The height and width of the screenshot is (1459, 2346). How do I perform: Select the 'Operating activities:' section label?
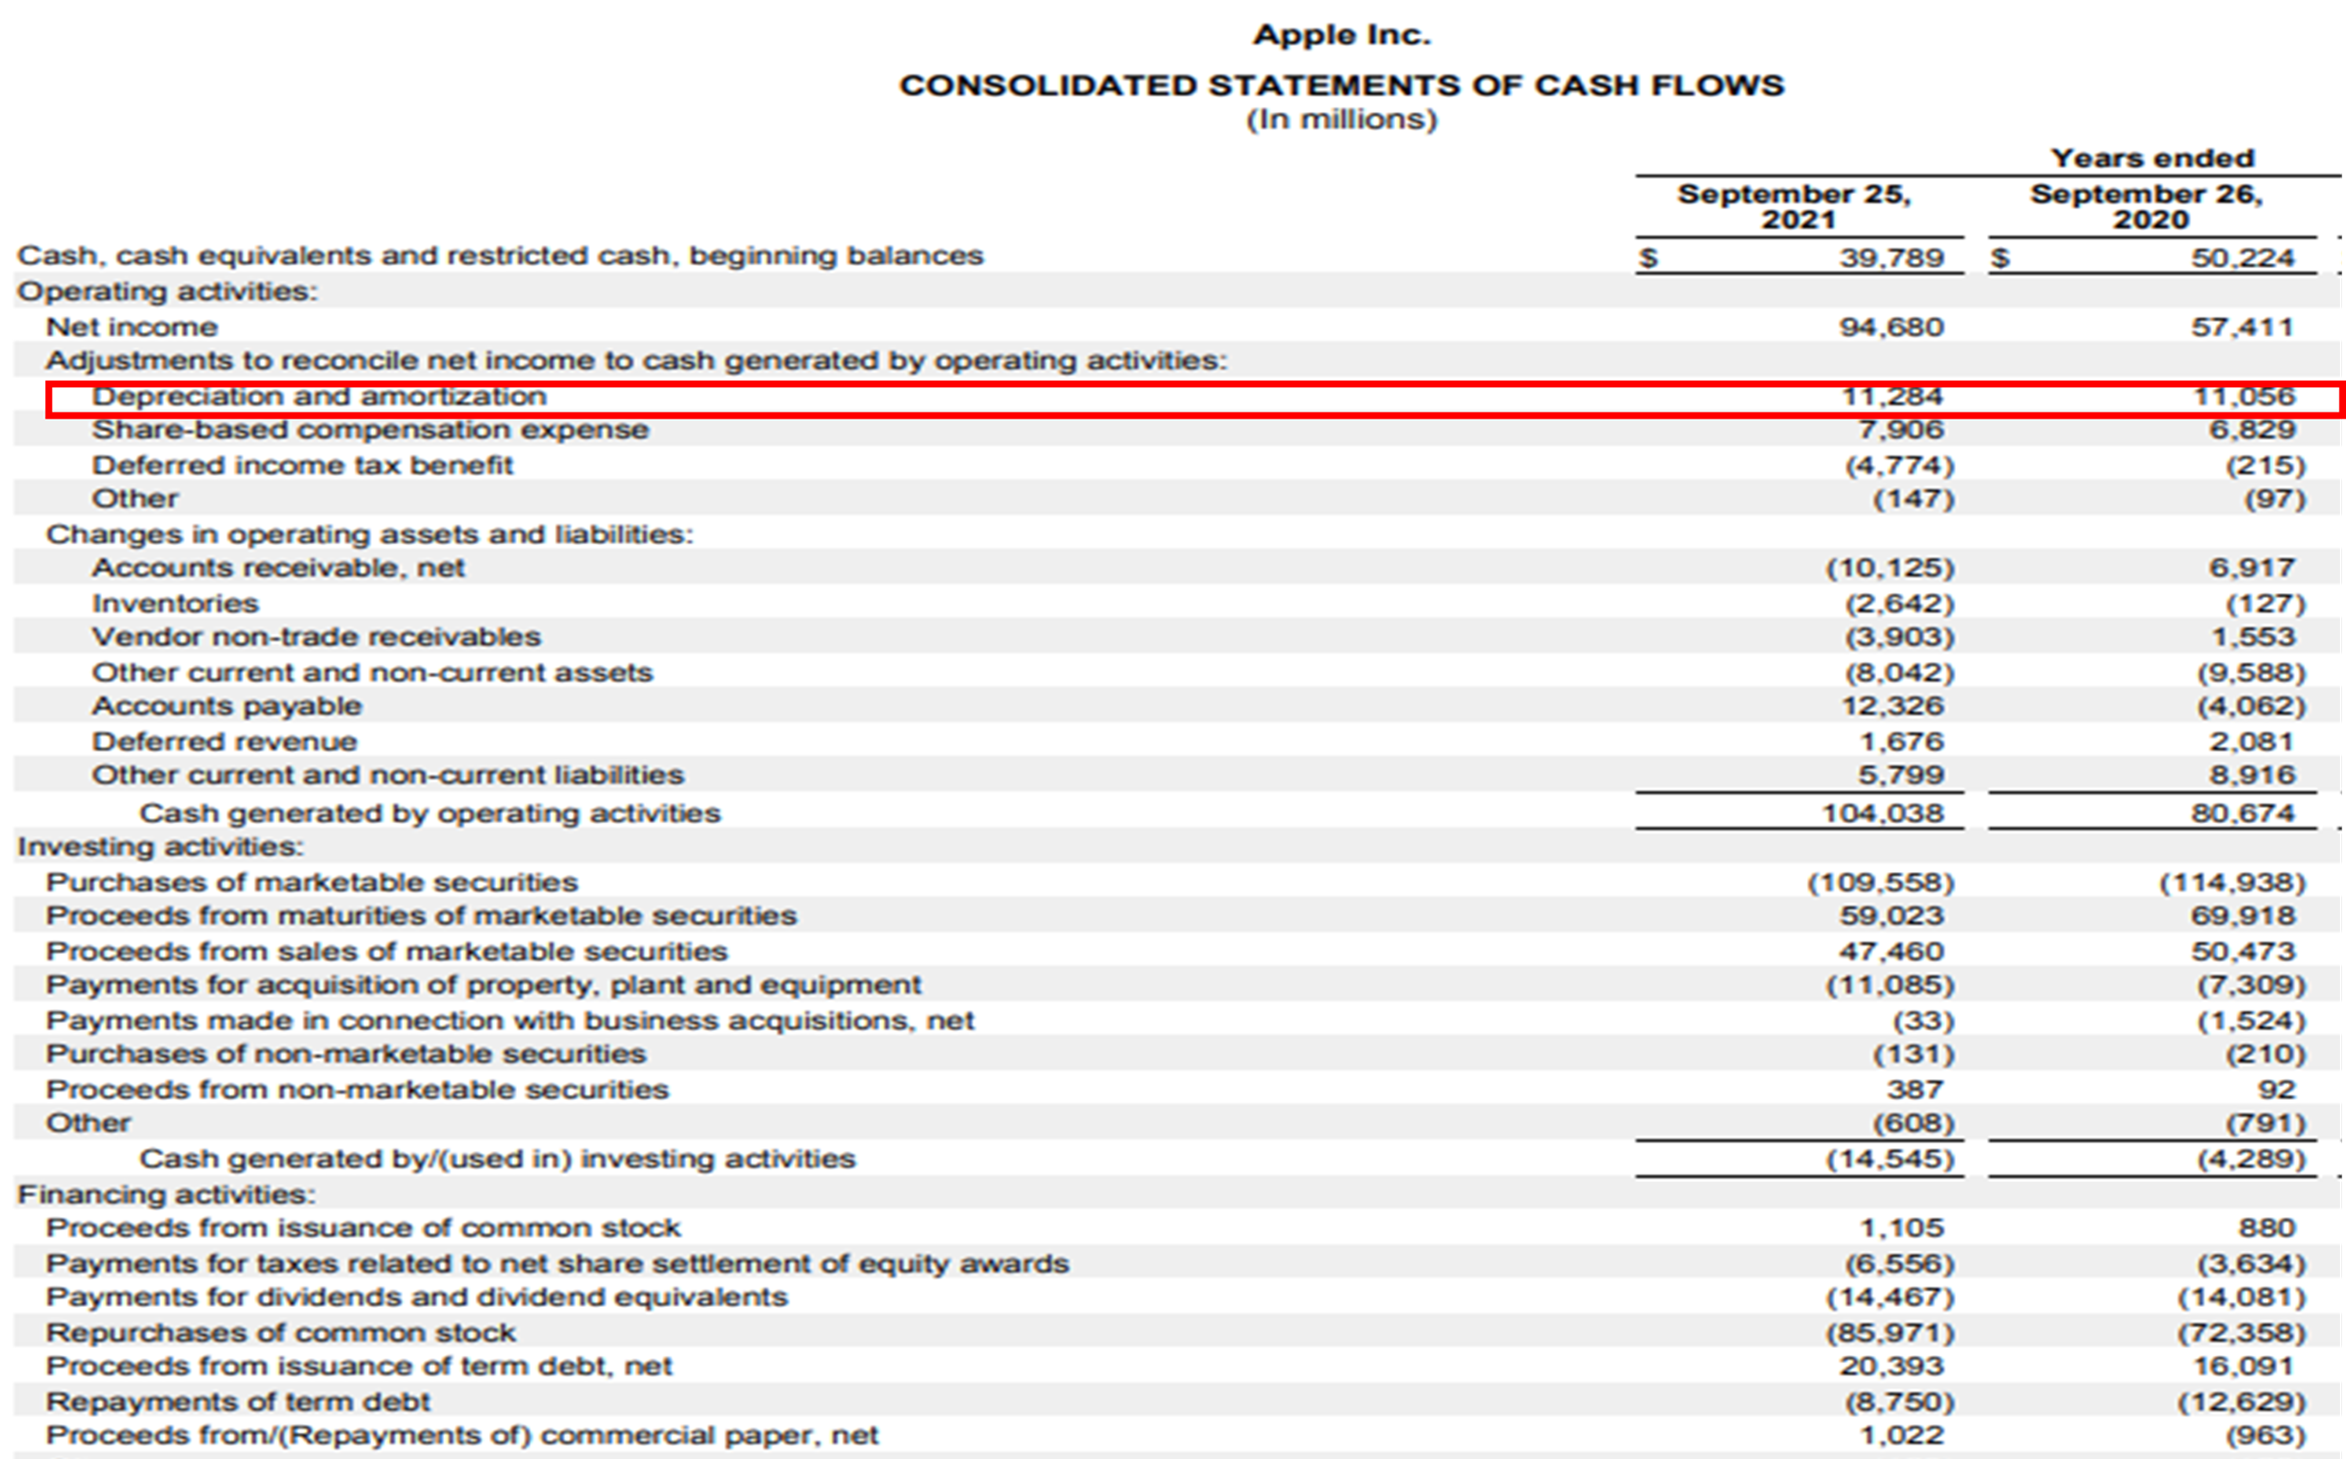pos(167,291)
